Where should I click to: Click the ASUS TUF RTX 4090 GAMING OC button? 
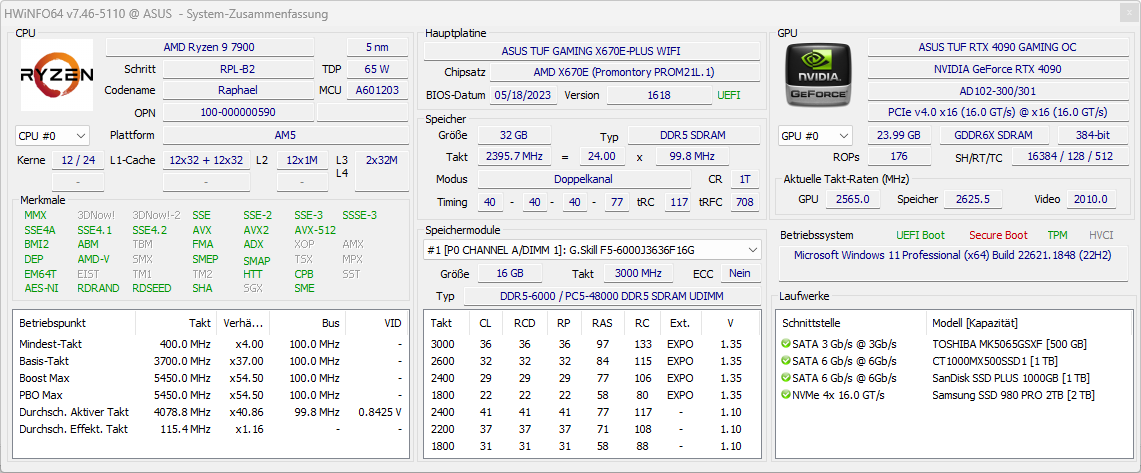(997, 47)
